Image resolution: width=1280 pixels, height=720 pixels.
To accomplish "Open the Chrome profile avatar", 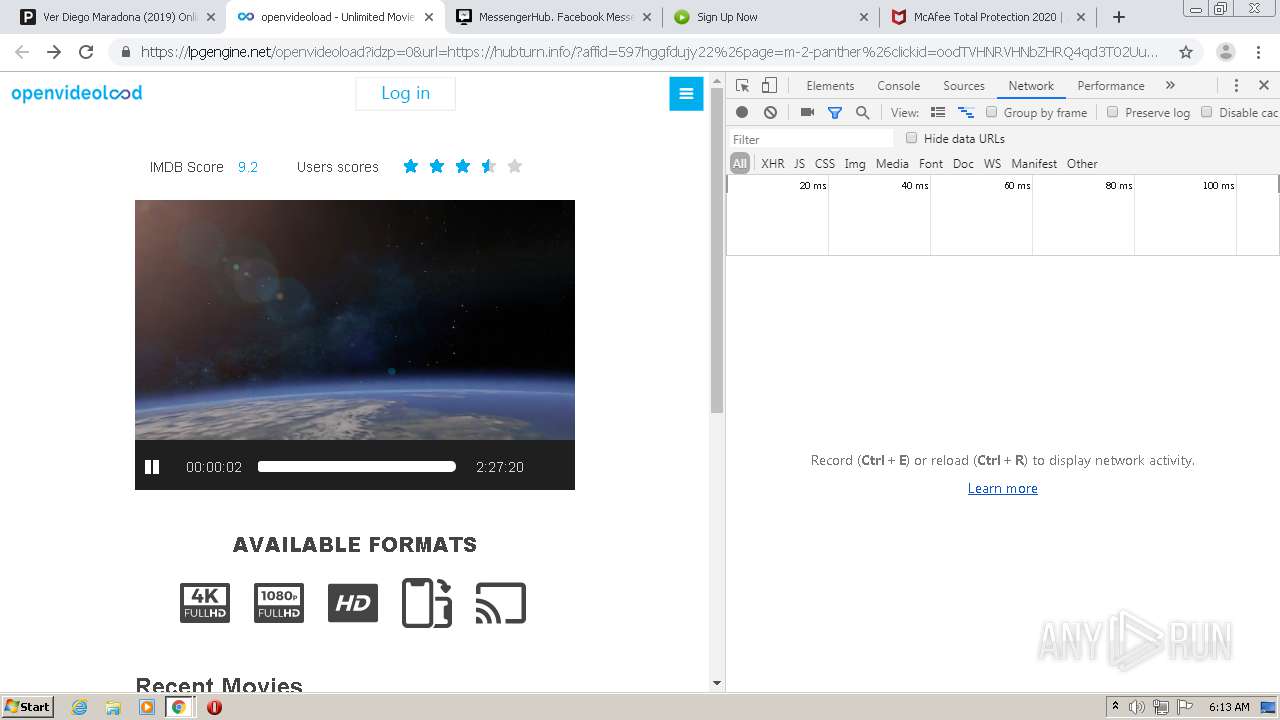I will (x=1225, y=52).
